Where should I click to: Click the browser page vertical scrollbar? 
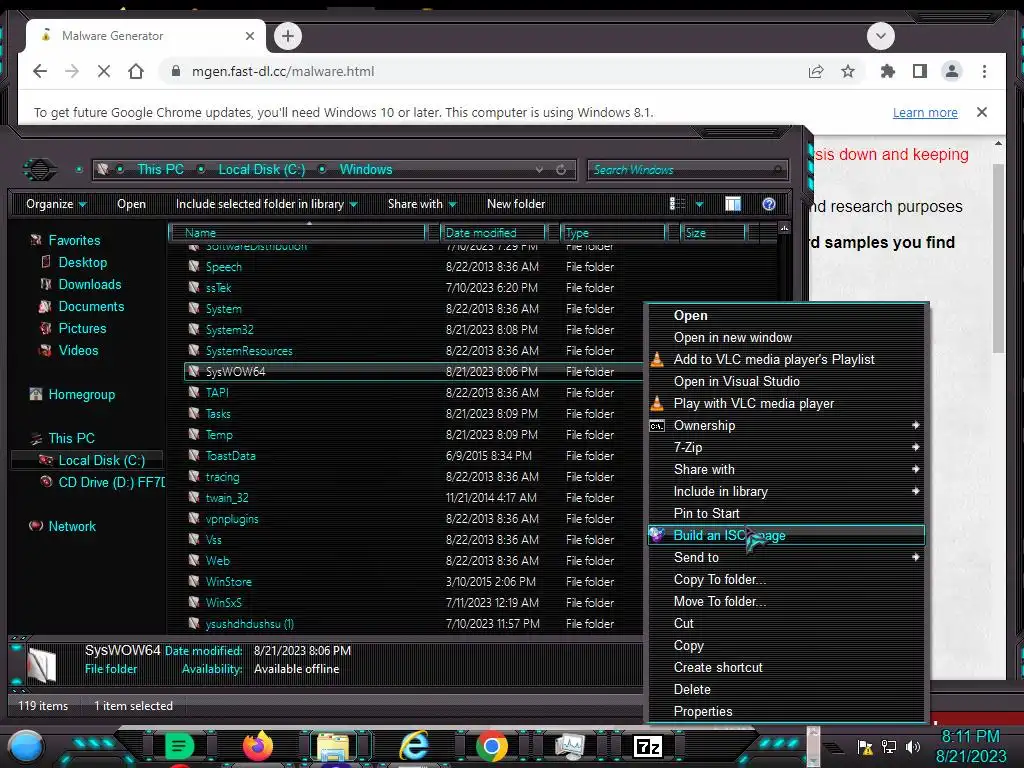pos(998,258)
